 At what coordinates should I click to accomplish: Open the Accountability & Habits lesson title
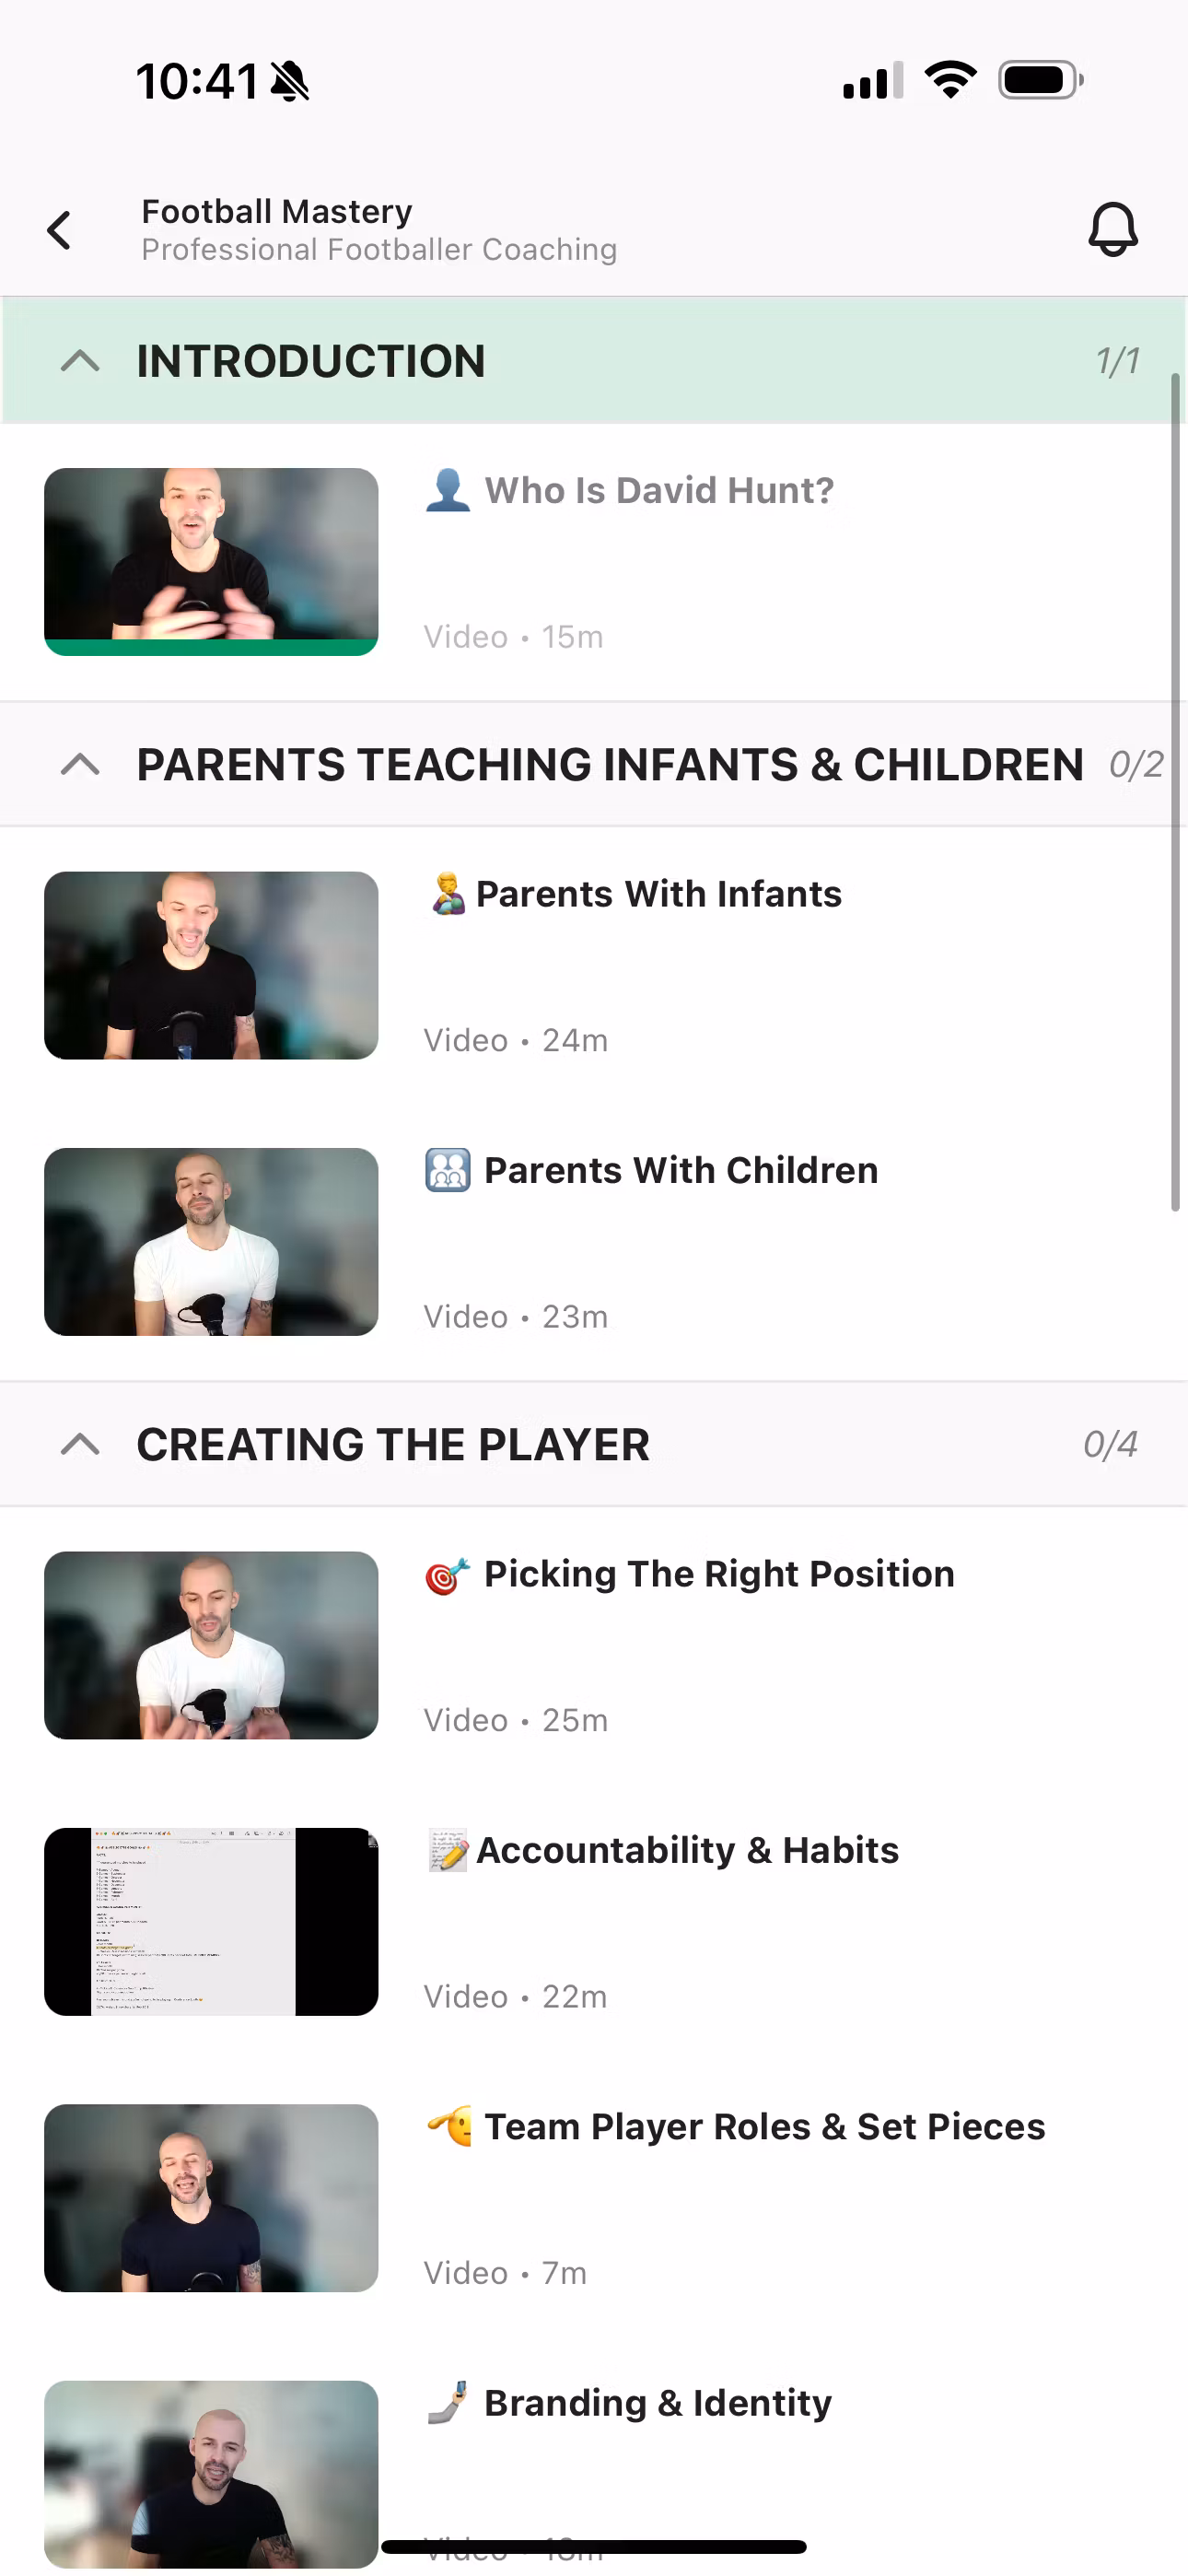pyautogui.click(x=687, y=1851)
